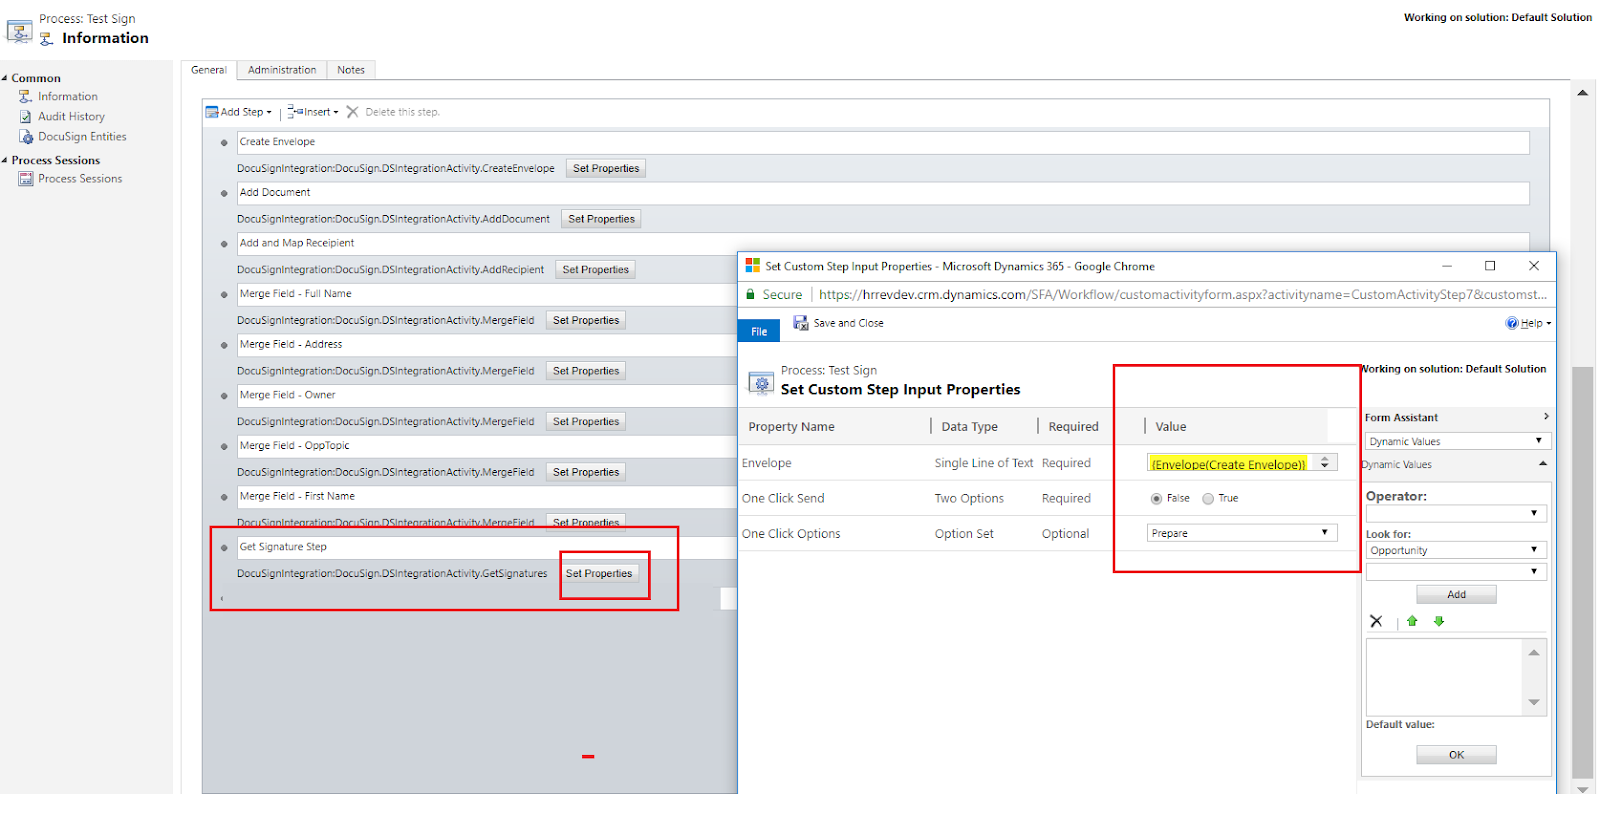
Task: Click the Process Sessions icon
Action: click(26, 179)
